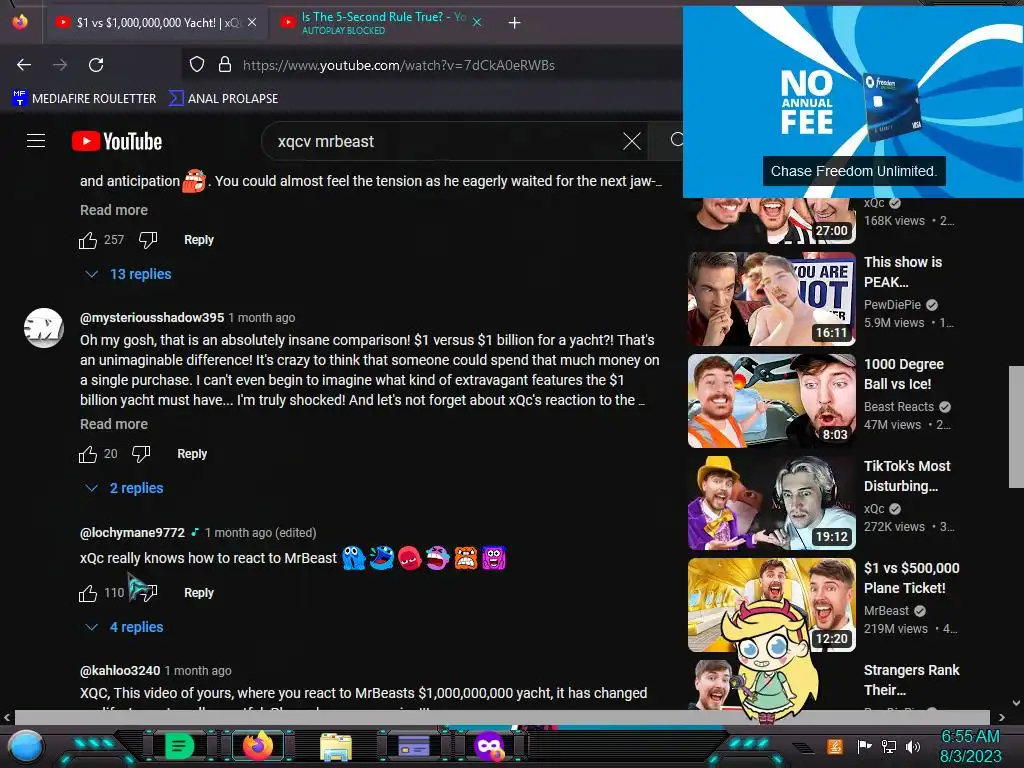Open 'This show is PEAK' video thumbnail
The height and width of the screenshot is (768, 1024).
tap(771, 299)
